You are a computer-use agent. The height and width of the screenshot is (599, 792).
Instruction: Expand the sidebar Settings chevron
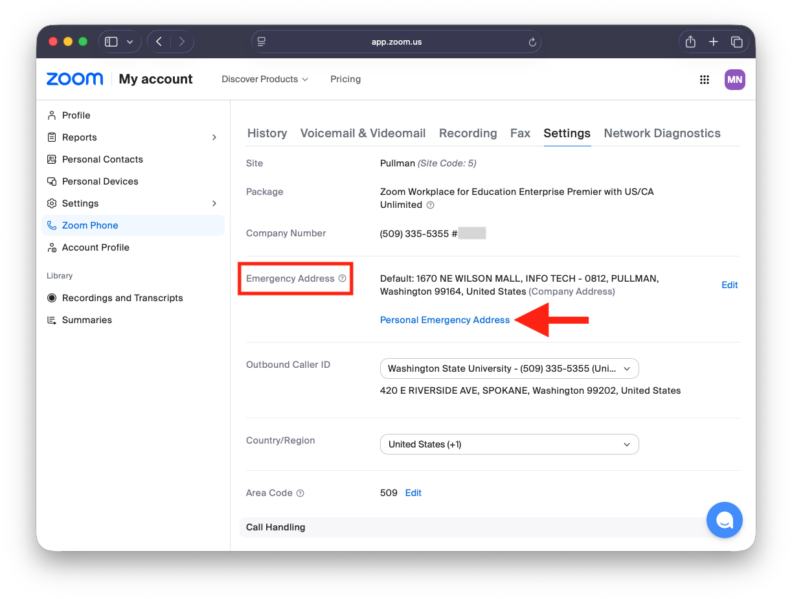(214, 204)
